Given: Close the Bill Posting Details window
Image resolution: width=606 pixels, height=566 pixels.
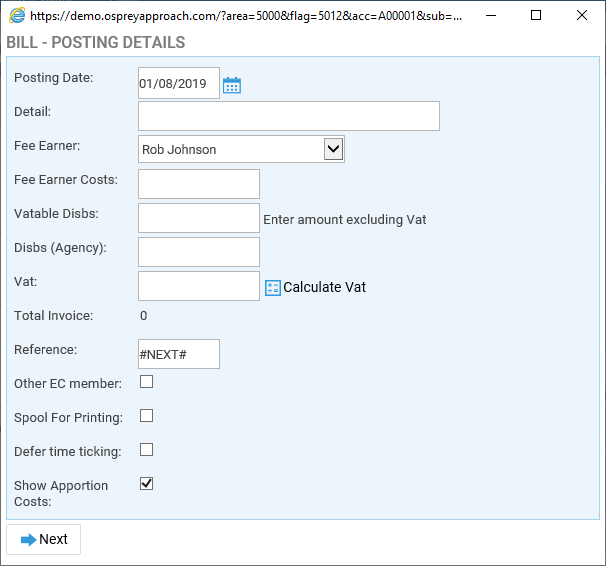Looking at the screenshot, I should [582, 15].
